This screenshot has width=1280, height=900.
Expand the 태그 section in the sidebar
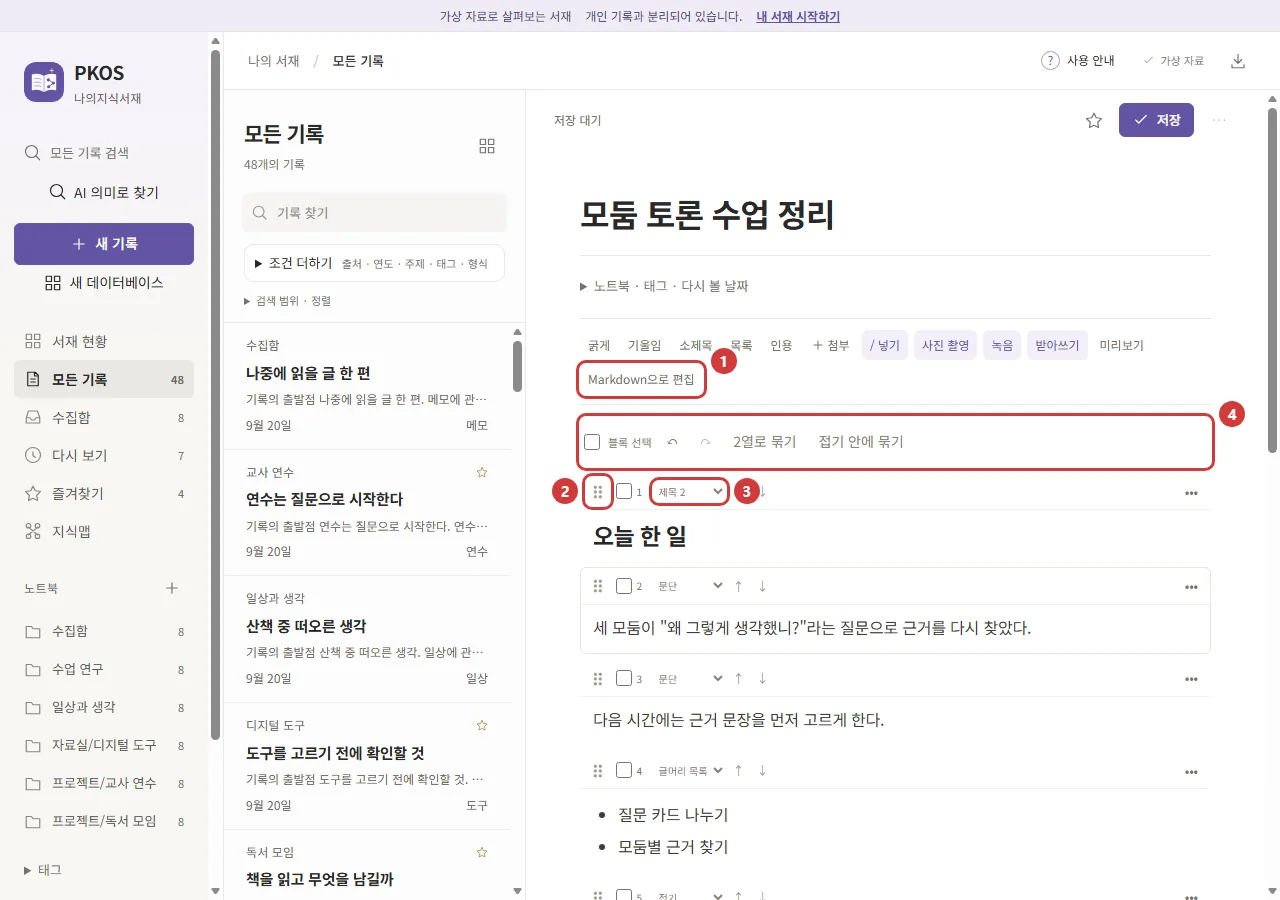click(x=43, y=870)
